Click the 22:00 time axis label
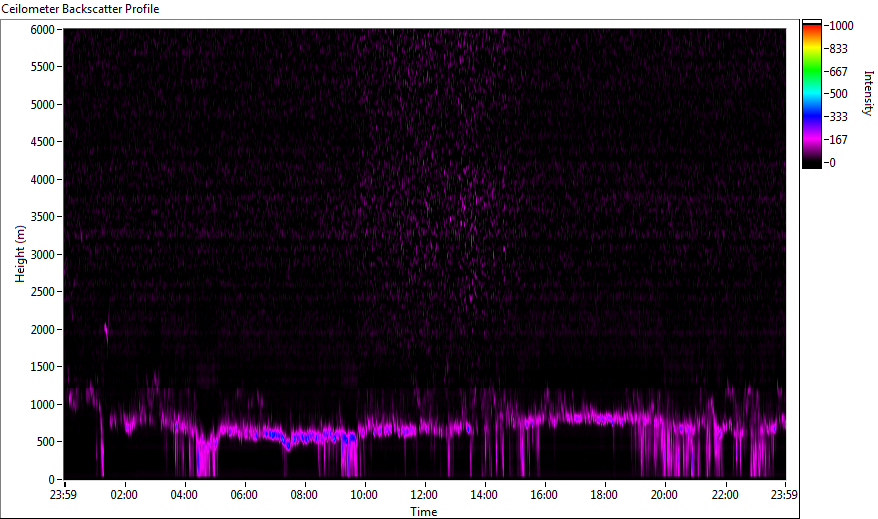 pyautogui.click(x=725, y=495)
